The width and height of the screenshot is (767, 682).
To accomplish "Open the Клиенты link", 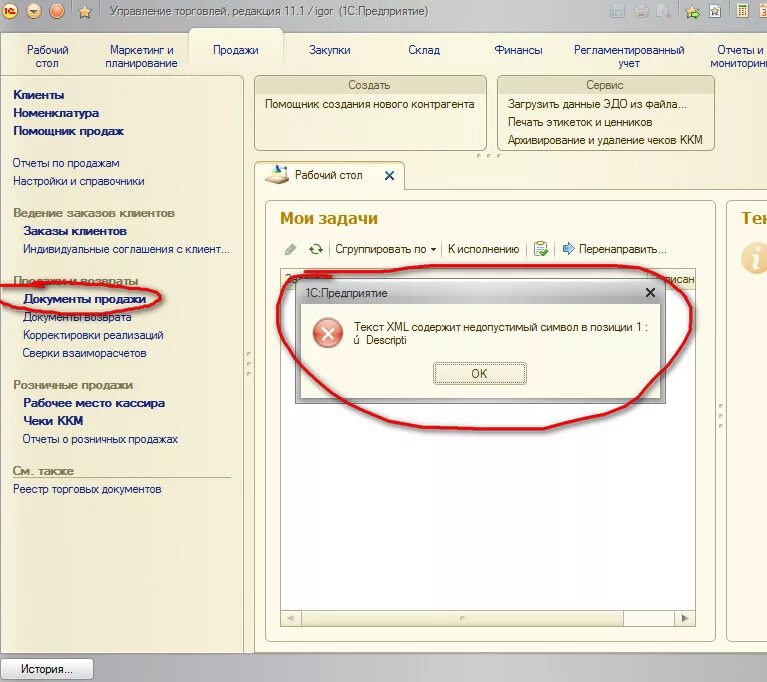I will click(x=39, y=95).
